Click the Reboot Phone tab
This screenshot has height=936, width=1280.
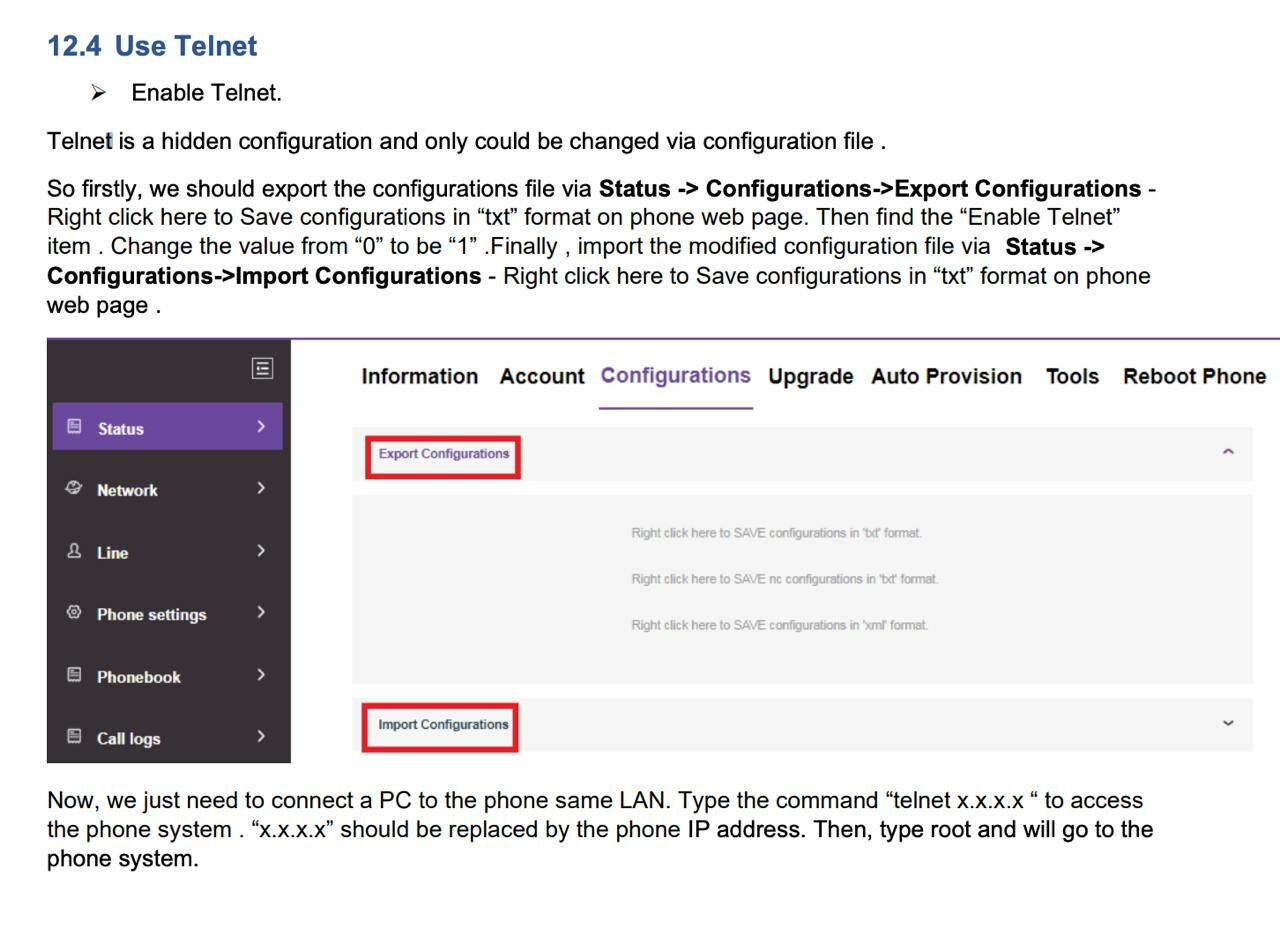point(1194,376)
